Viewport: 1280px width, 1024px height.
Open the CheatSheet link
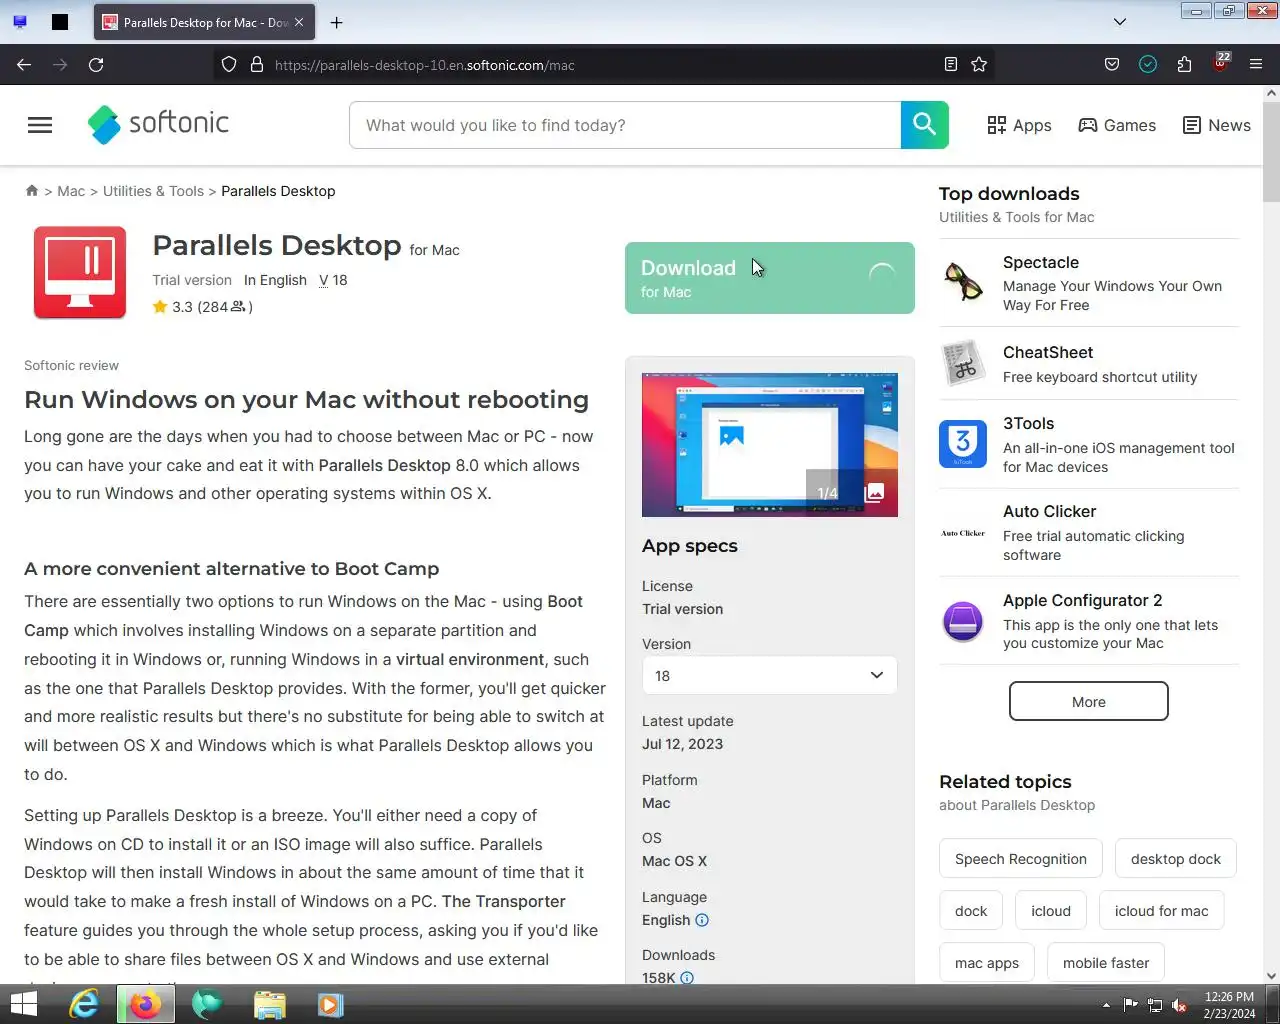tap(1048, 352)
